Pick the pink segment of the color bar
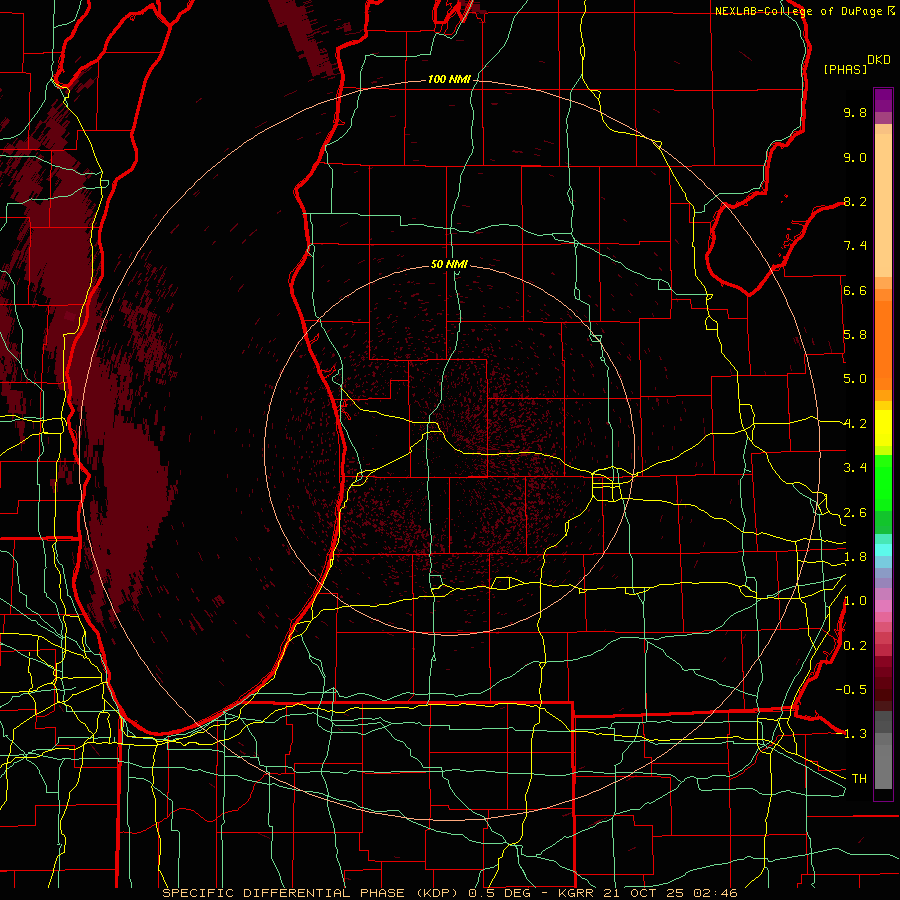 [883, 606]
